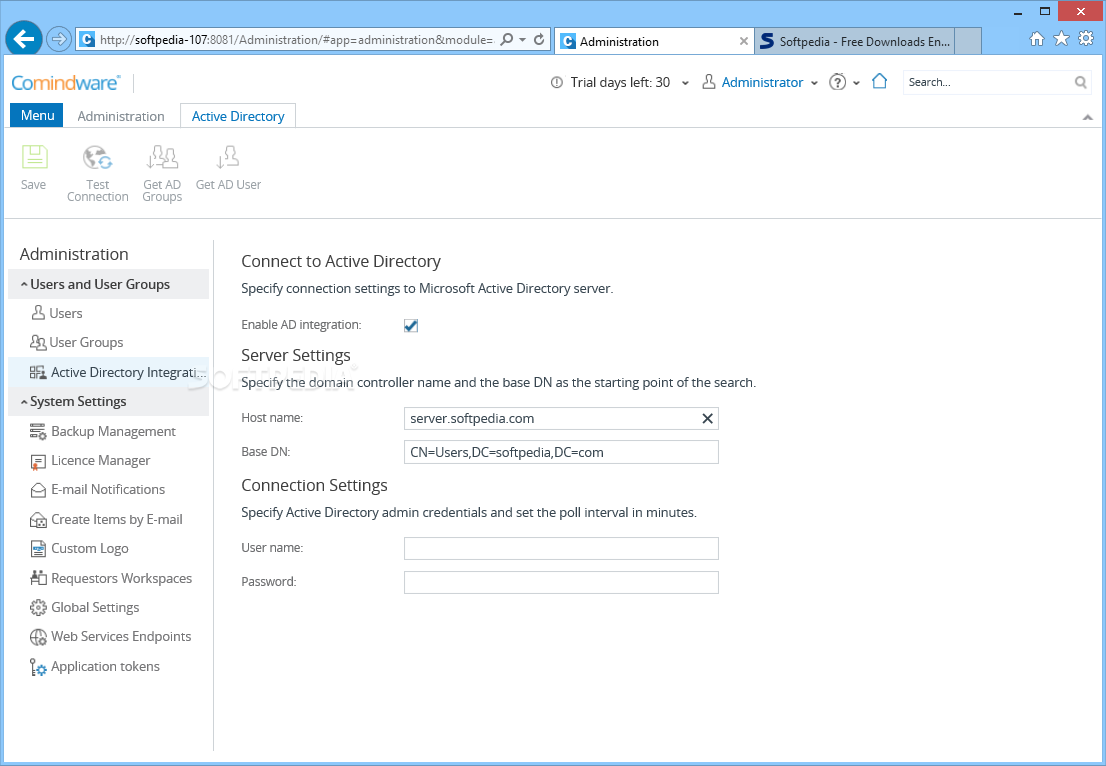Toggle Enable AD integration checkbox
The image size is (1106, 766).
point(411,325)
